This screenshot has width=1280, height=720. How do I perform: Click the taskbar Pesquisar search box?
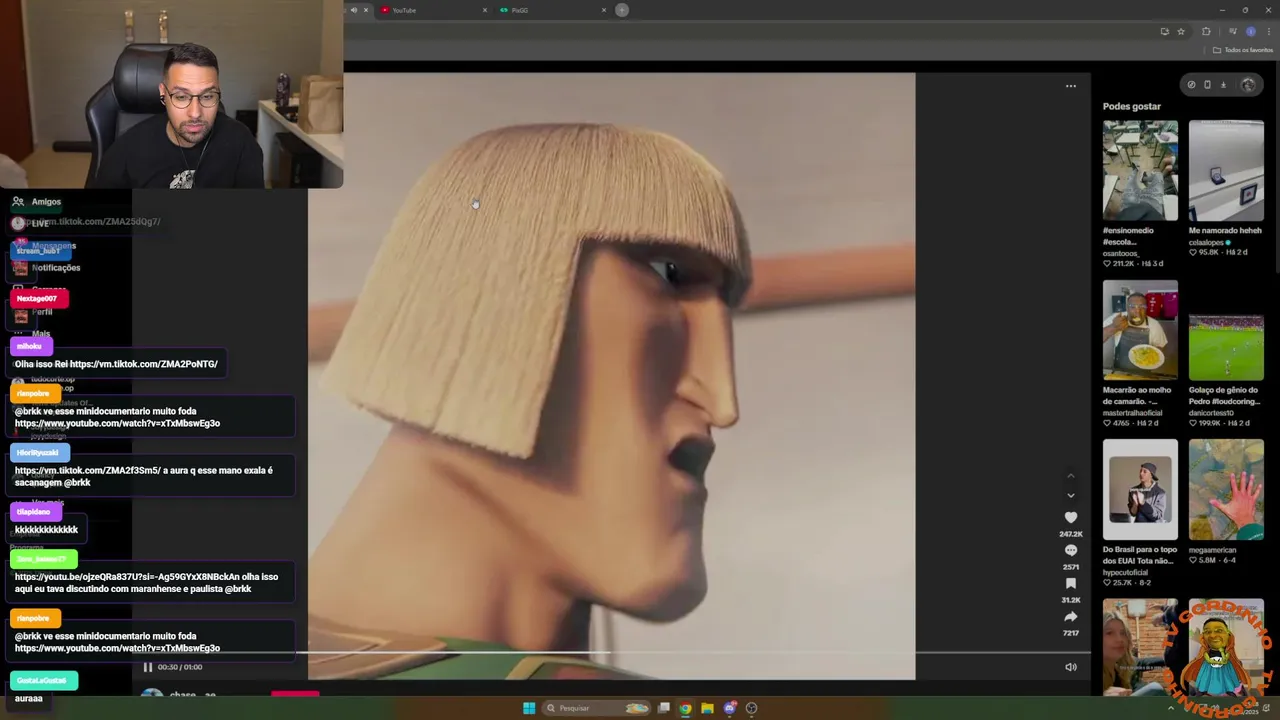(x=596, y=708)
